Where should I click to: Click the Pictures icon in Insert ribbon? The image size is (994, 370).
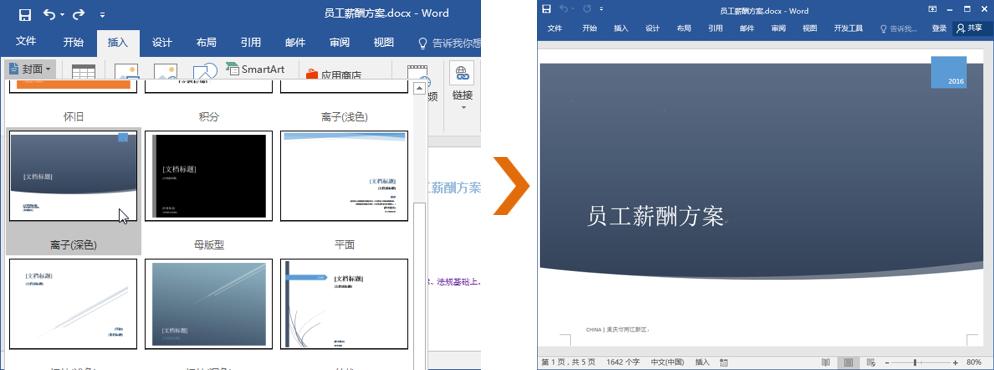(x=126, y=72)
